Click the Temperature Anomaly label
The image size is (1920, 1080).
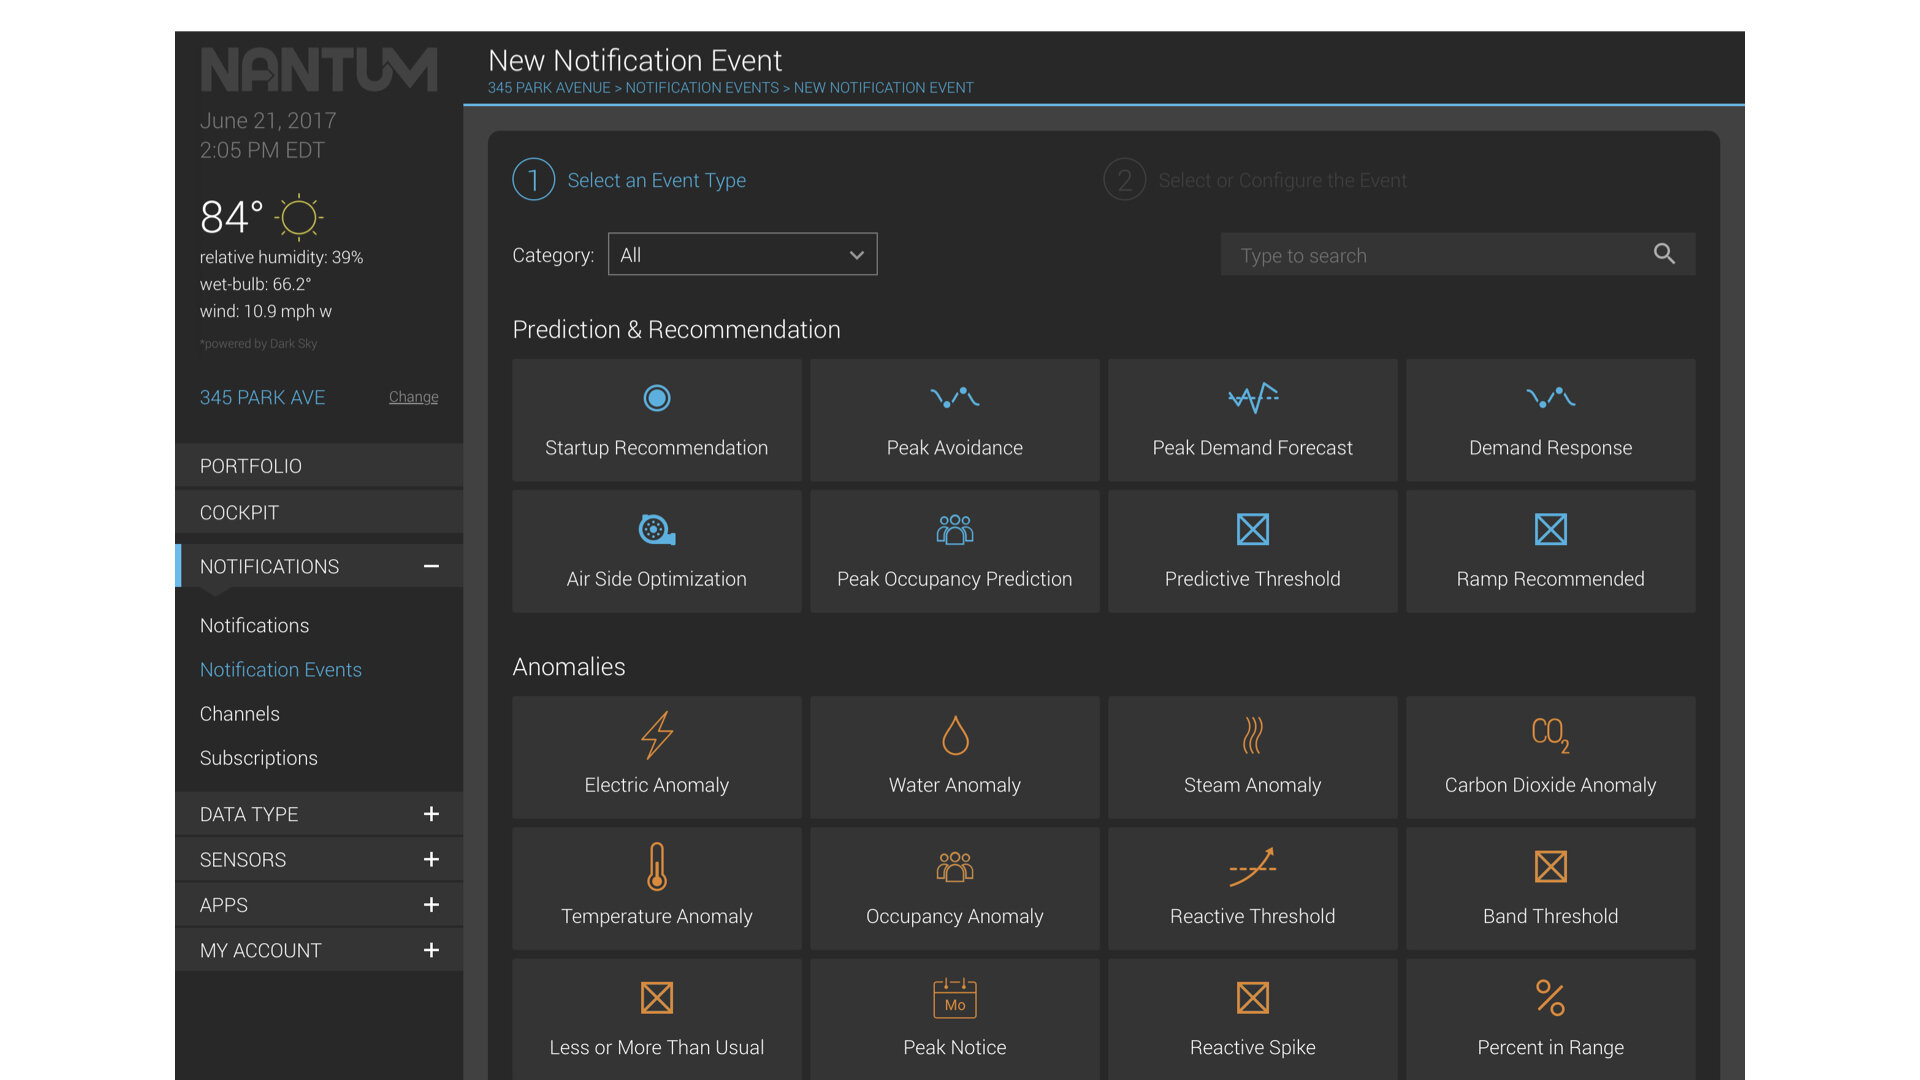pyautogui.click(x=657, y=916)
